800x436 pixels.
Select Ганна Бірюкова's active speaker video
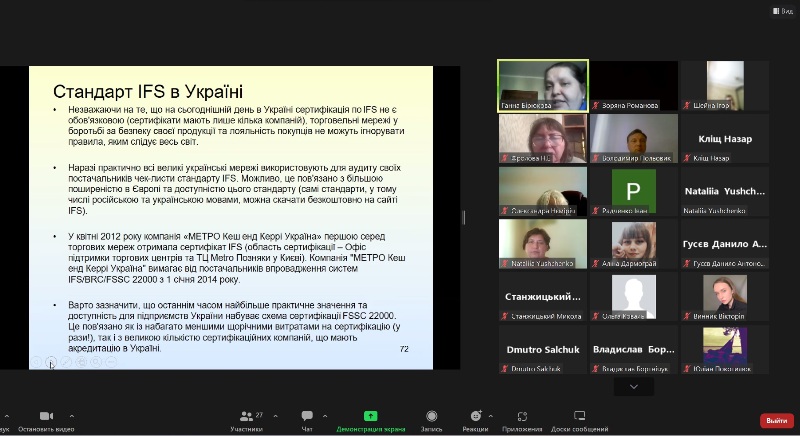tap(543, 85)
